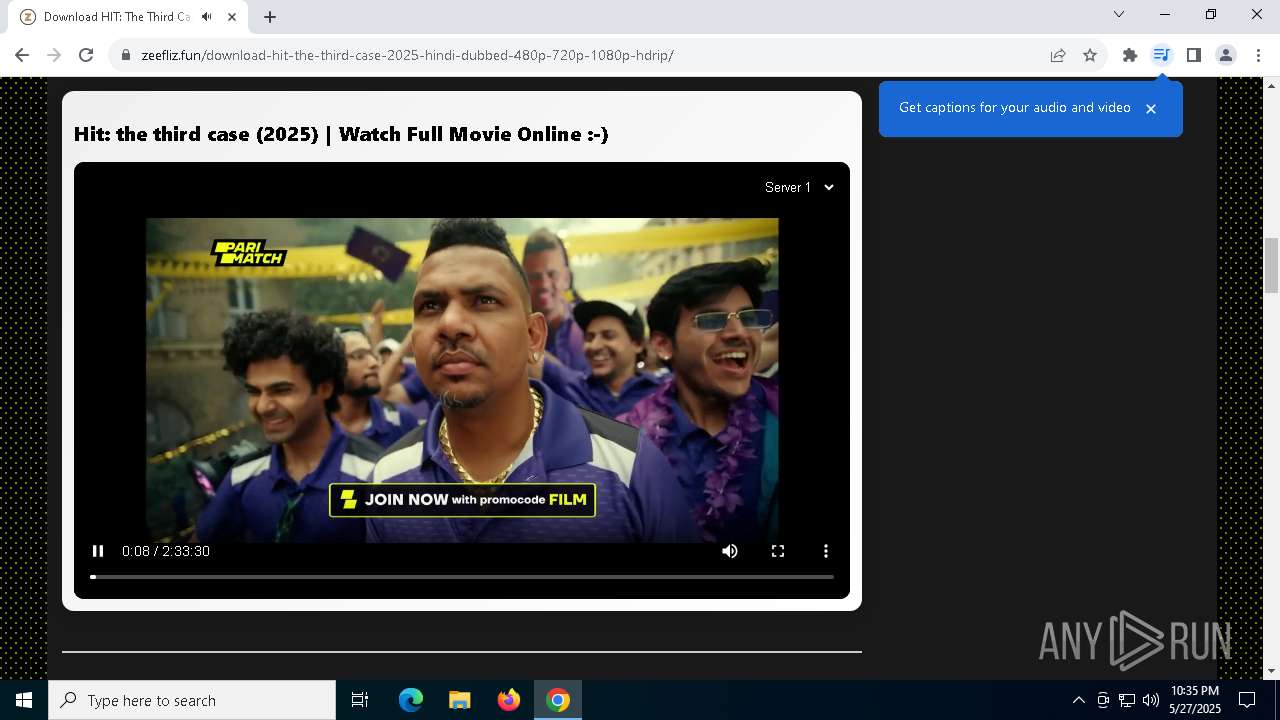Switch to Chrome taskbar icon
1280x720 pixels.
(x=558, y=700)
